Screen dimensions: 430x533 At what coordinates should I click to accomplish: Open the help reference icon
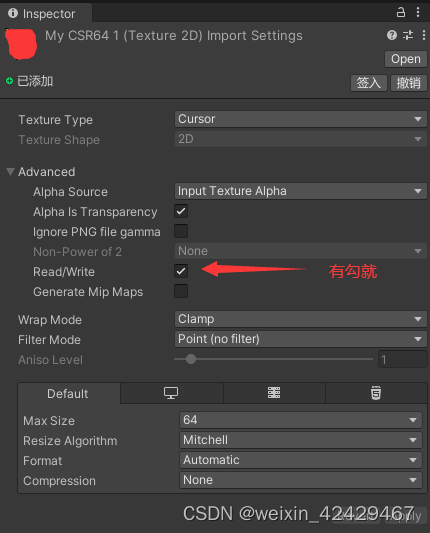[392, 35]
